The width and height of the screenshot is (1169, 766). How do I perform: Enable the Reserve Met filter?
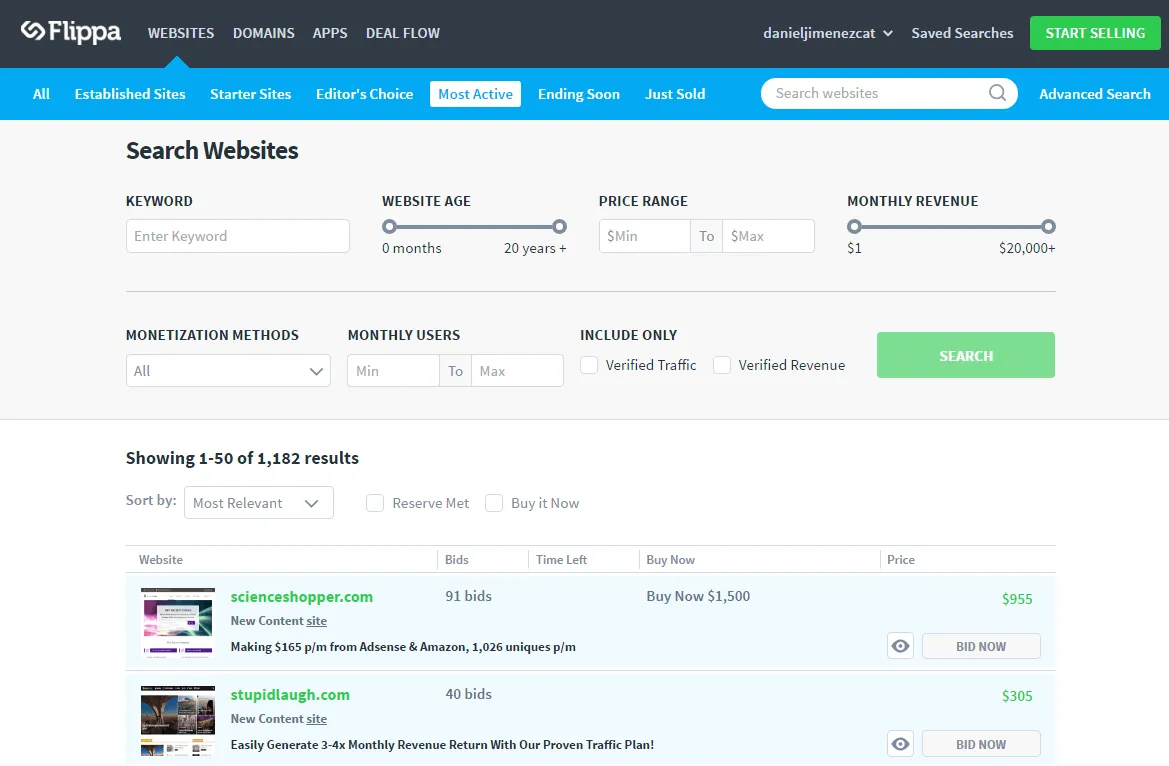pos(375,503)
